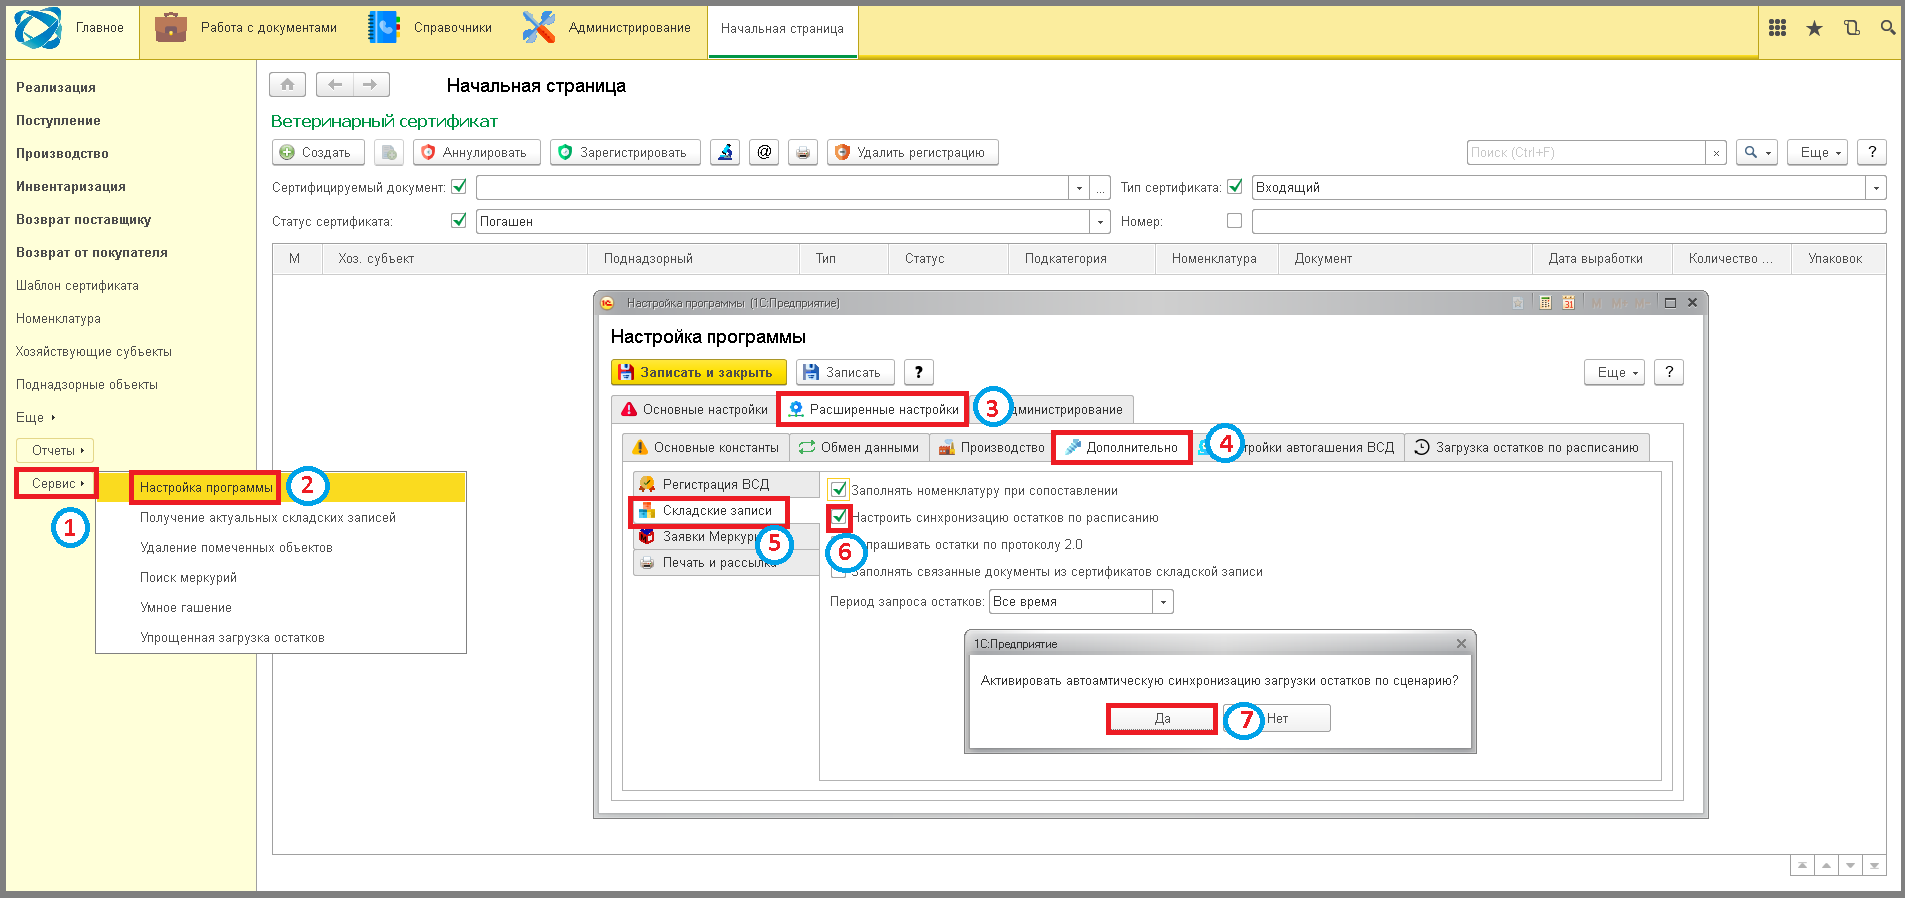Uncheck the 'Статус сертификата' filter checkbox
The image size is (1905, 898).
[x=459, y=221]
